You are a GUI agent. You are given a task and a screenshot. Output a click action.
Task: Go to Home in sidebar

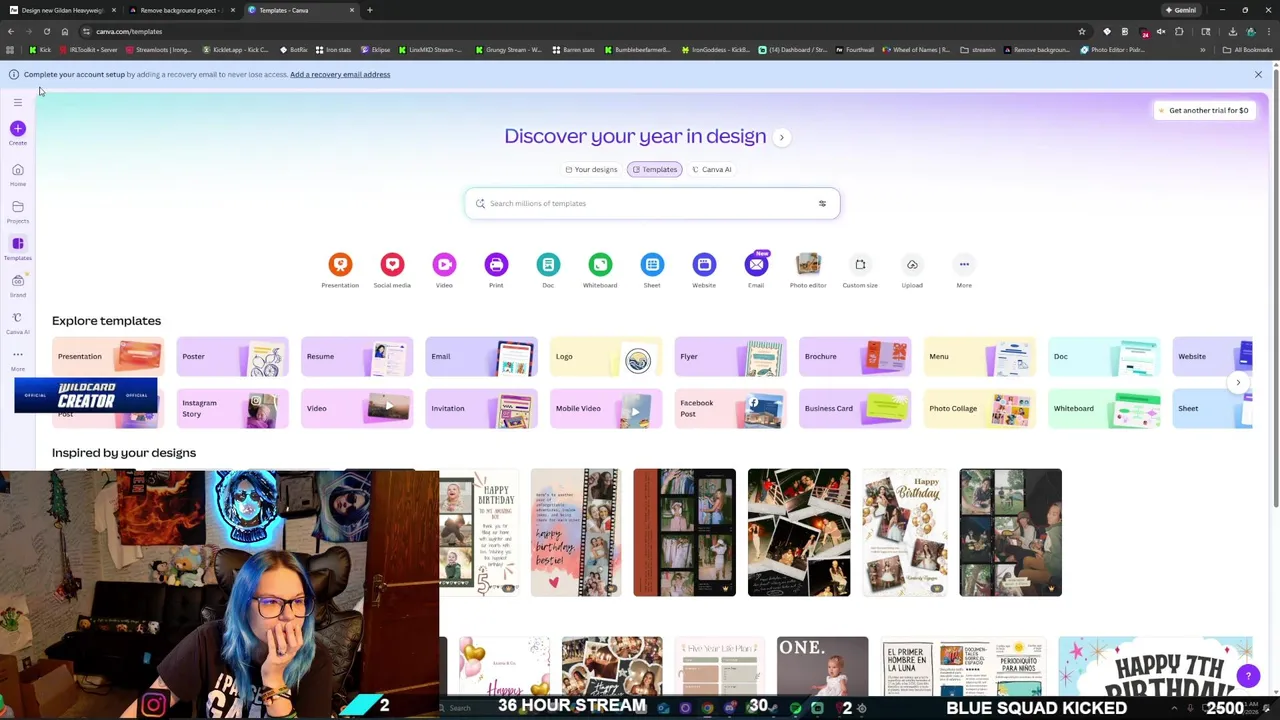coord(17,174)
